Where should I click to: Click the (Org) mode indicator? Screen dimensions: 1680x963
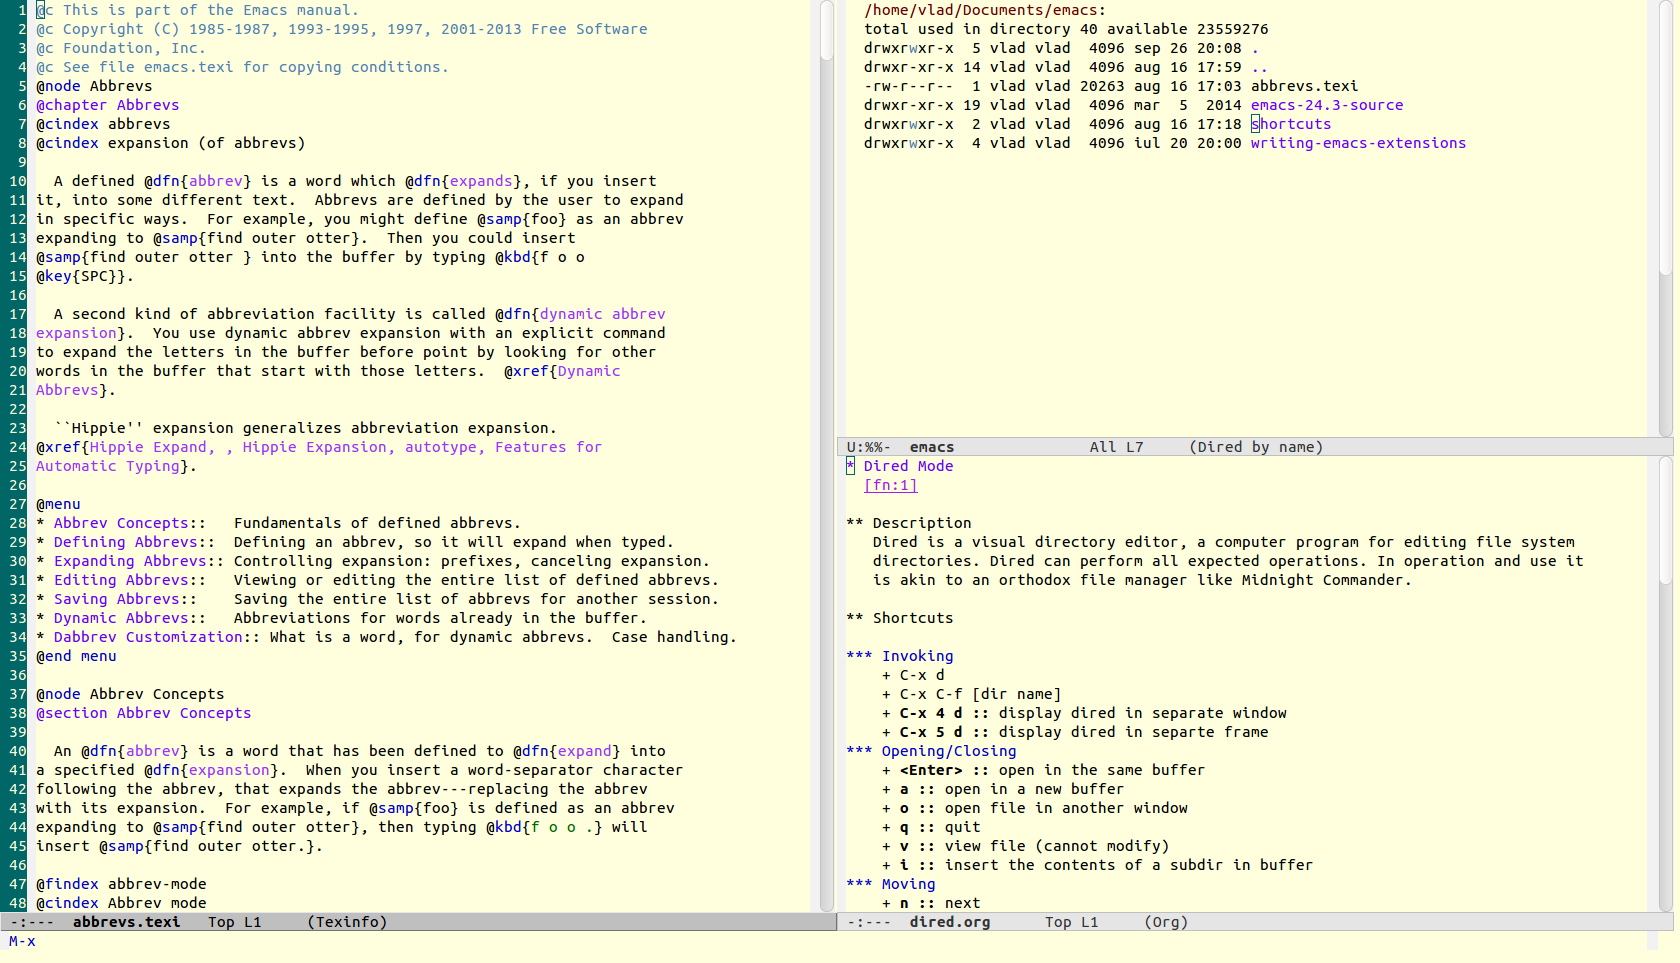click(1166, 922)
